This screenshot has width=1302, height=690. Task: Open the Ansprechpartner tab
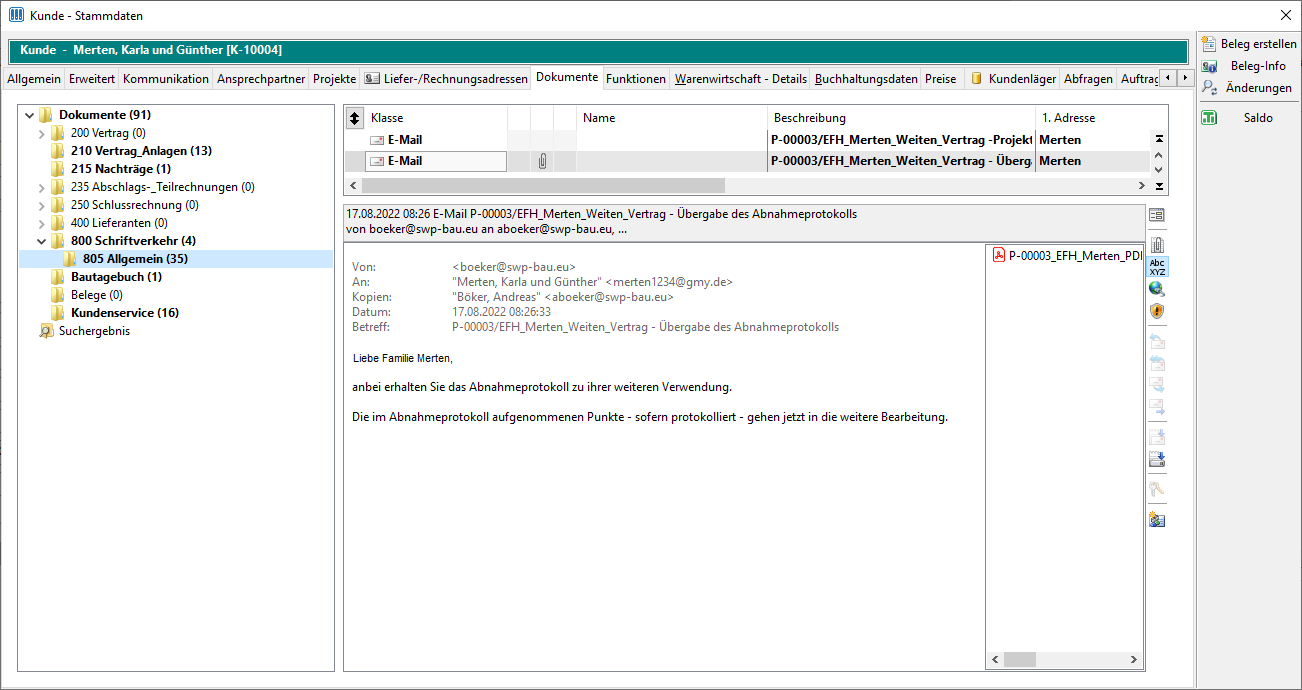tap(261, 79)
